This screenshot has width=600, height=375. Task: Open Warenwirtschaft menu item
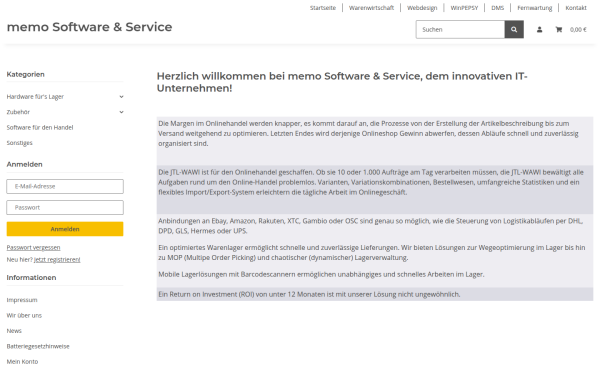pyautogui.click(x=371, y=8)
